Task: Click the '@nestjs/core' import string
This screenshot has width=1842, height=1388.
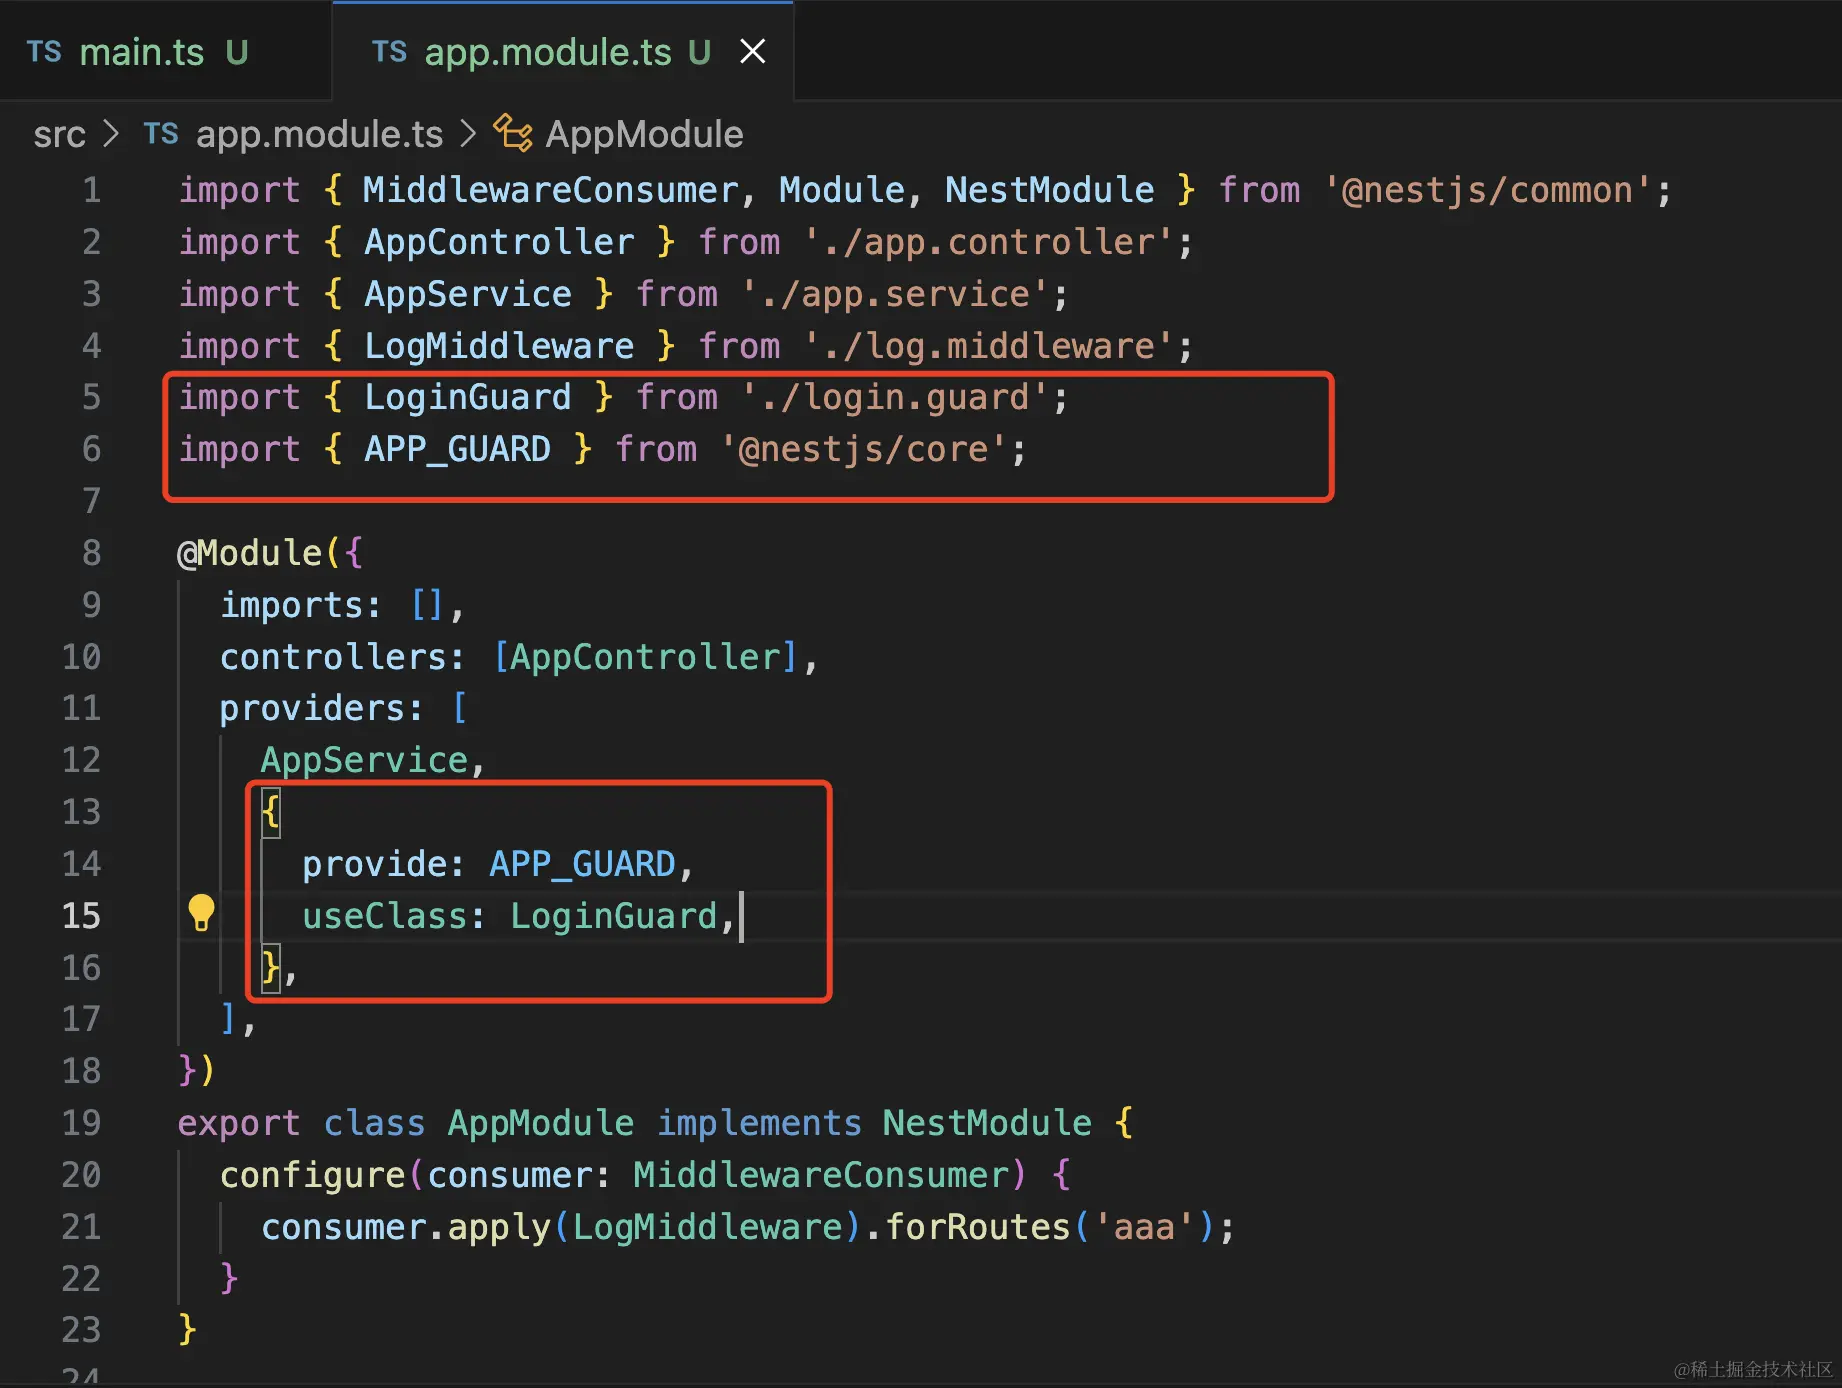Action: (x=864, y=449)
